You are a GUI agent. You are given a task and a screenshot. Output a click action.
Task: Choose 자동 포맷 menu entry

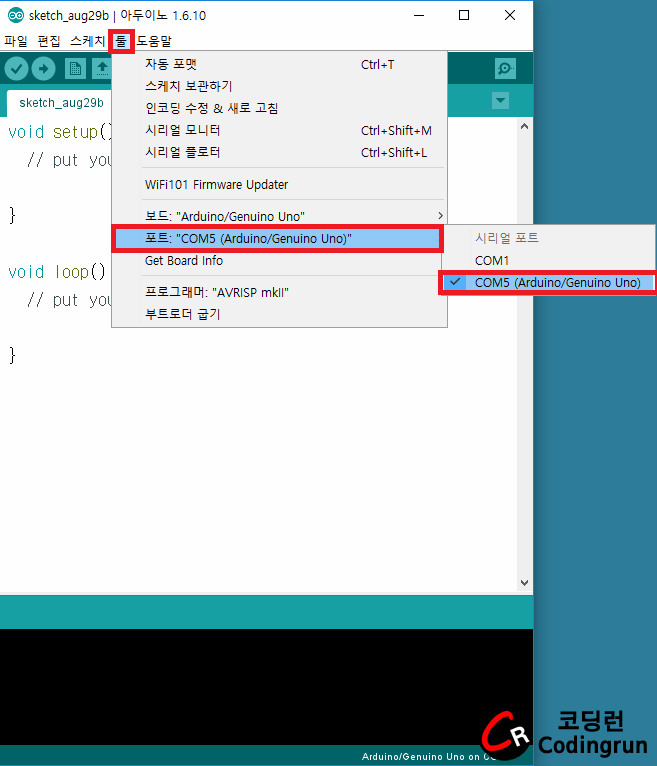[x=279, y=64]
